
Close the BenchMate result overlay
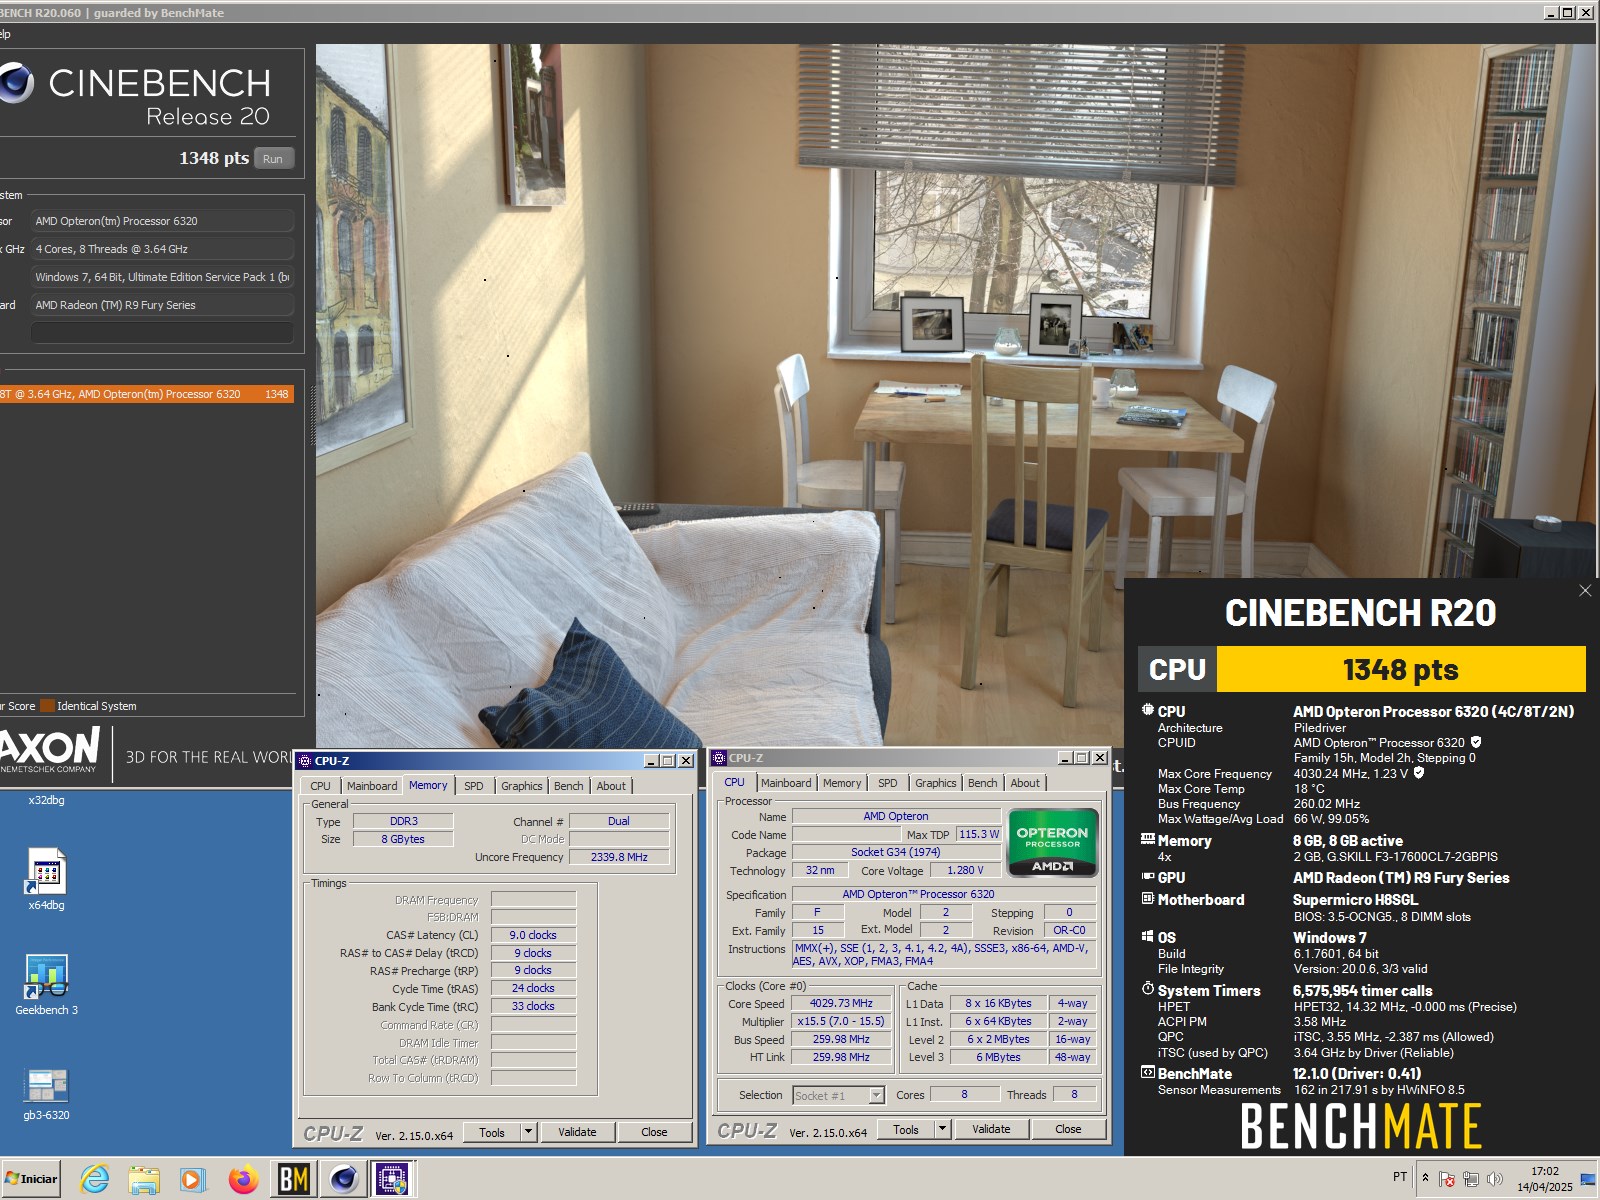click(1585, 591)
